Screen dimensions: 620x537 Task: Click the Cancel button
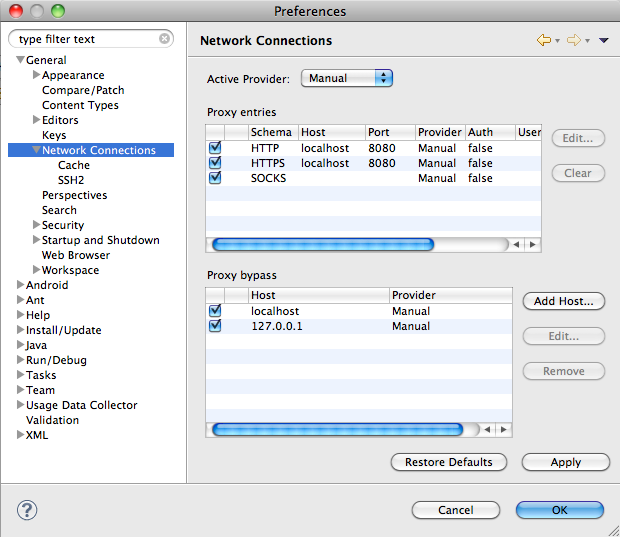(x=456, y=510)
